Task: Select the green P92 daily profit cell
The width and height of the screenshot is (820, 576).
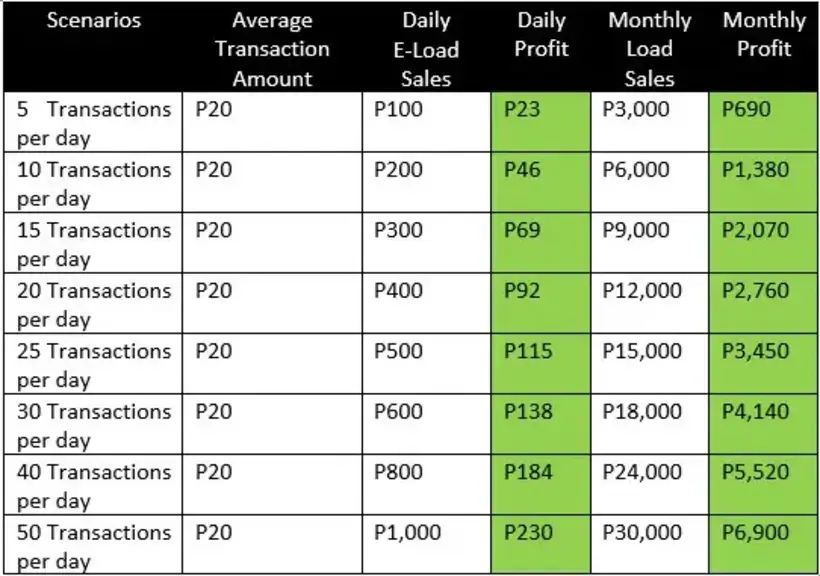Action: coord(541,303)
